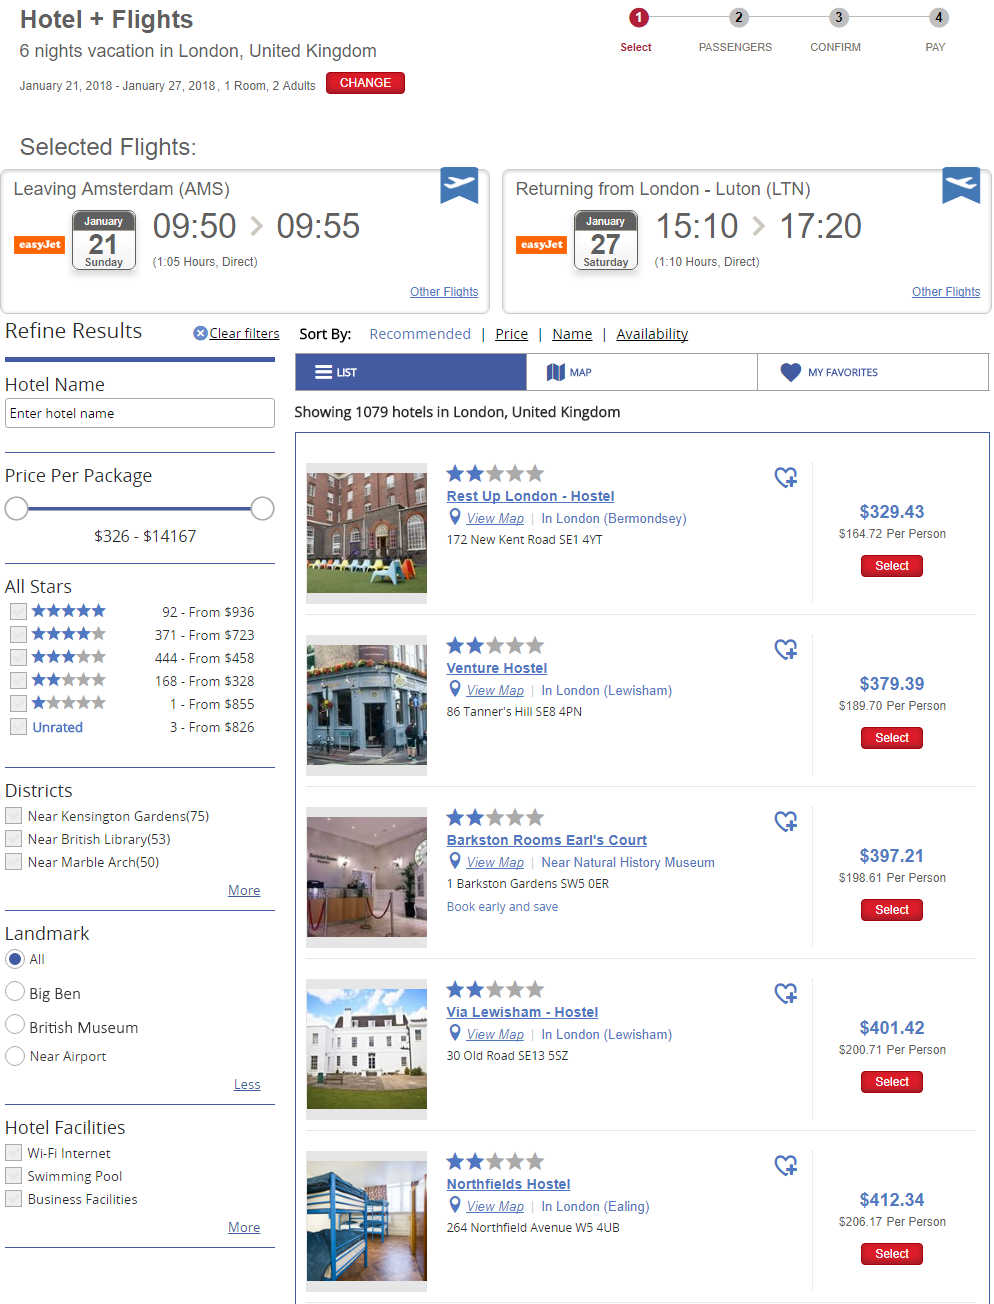Click maximum price slider handle
The image size is (994, 1304).
[x=262, y=508]
